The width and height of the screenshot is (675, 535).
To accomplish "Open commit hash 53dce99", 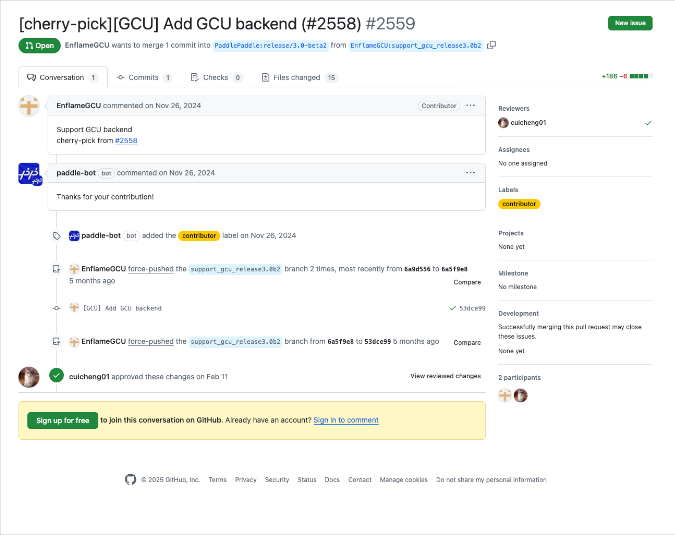I will [x=472, y=309].
